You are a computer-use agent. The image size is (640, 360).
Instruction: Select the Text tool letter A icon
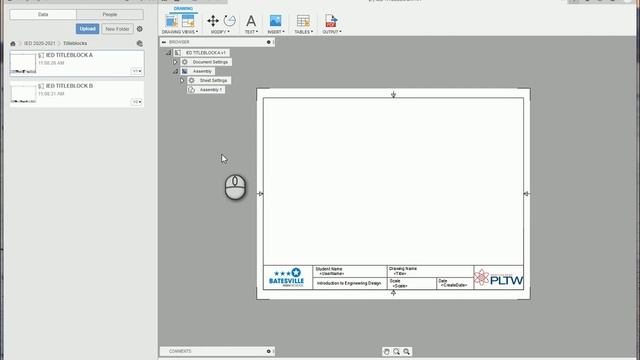tap(251, 21)
